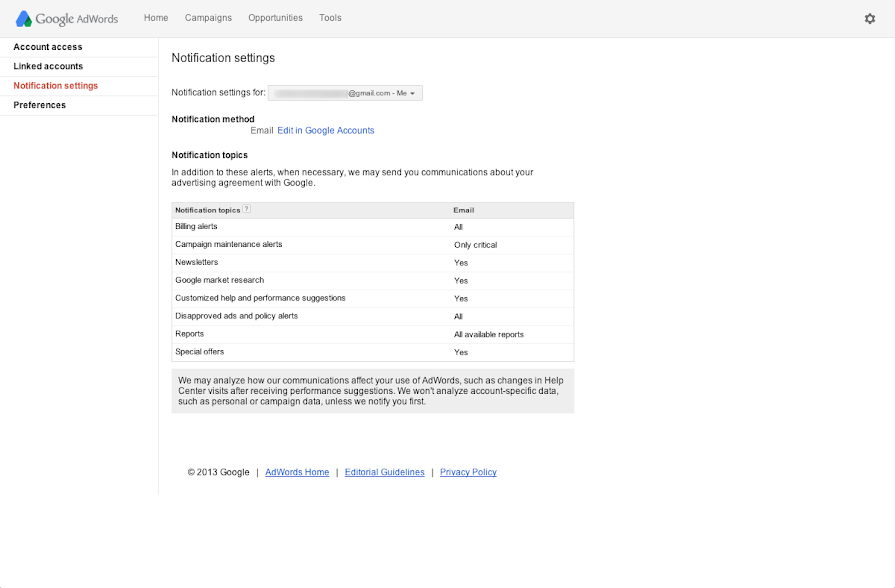The image size is (895, 588).
Task: Go to the Home tab
Action: point(156,18)
